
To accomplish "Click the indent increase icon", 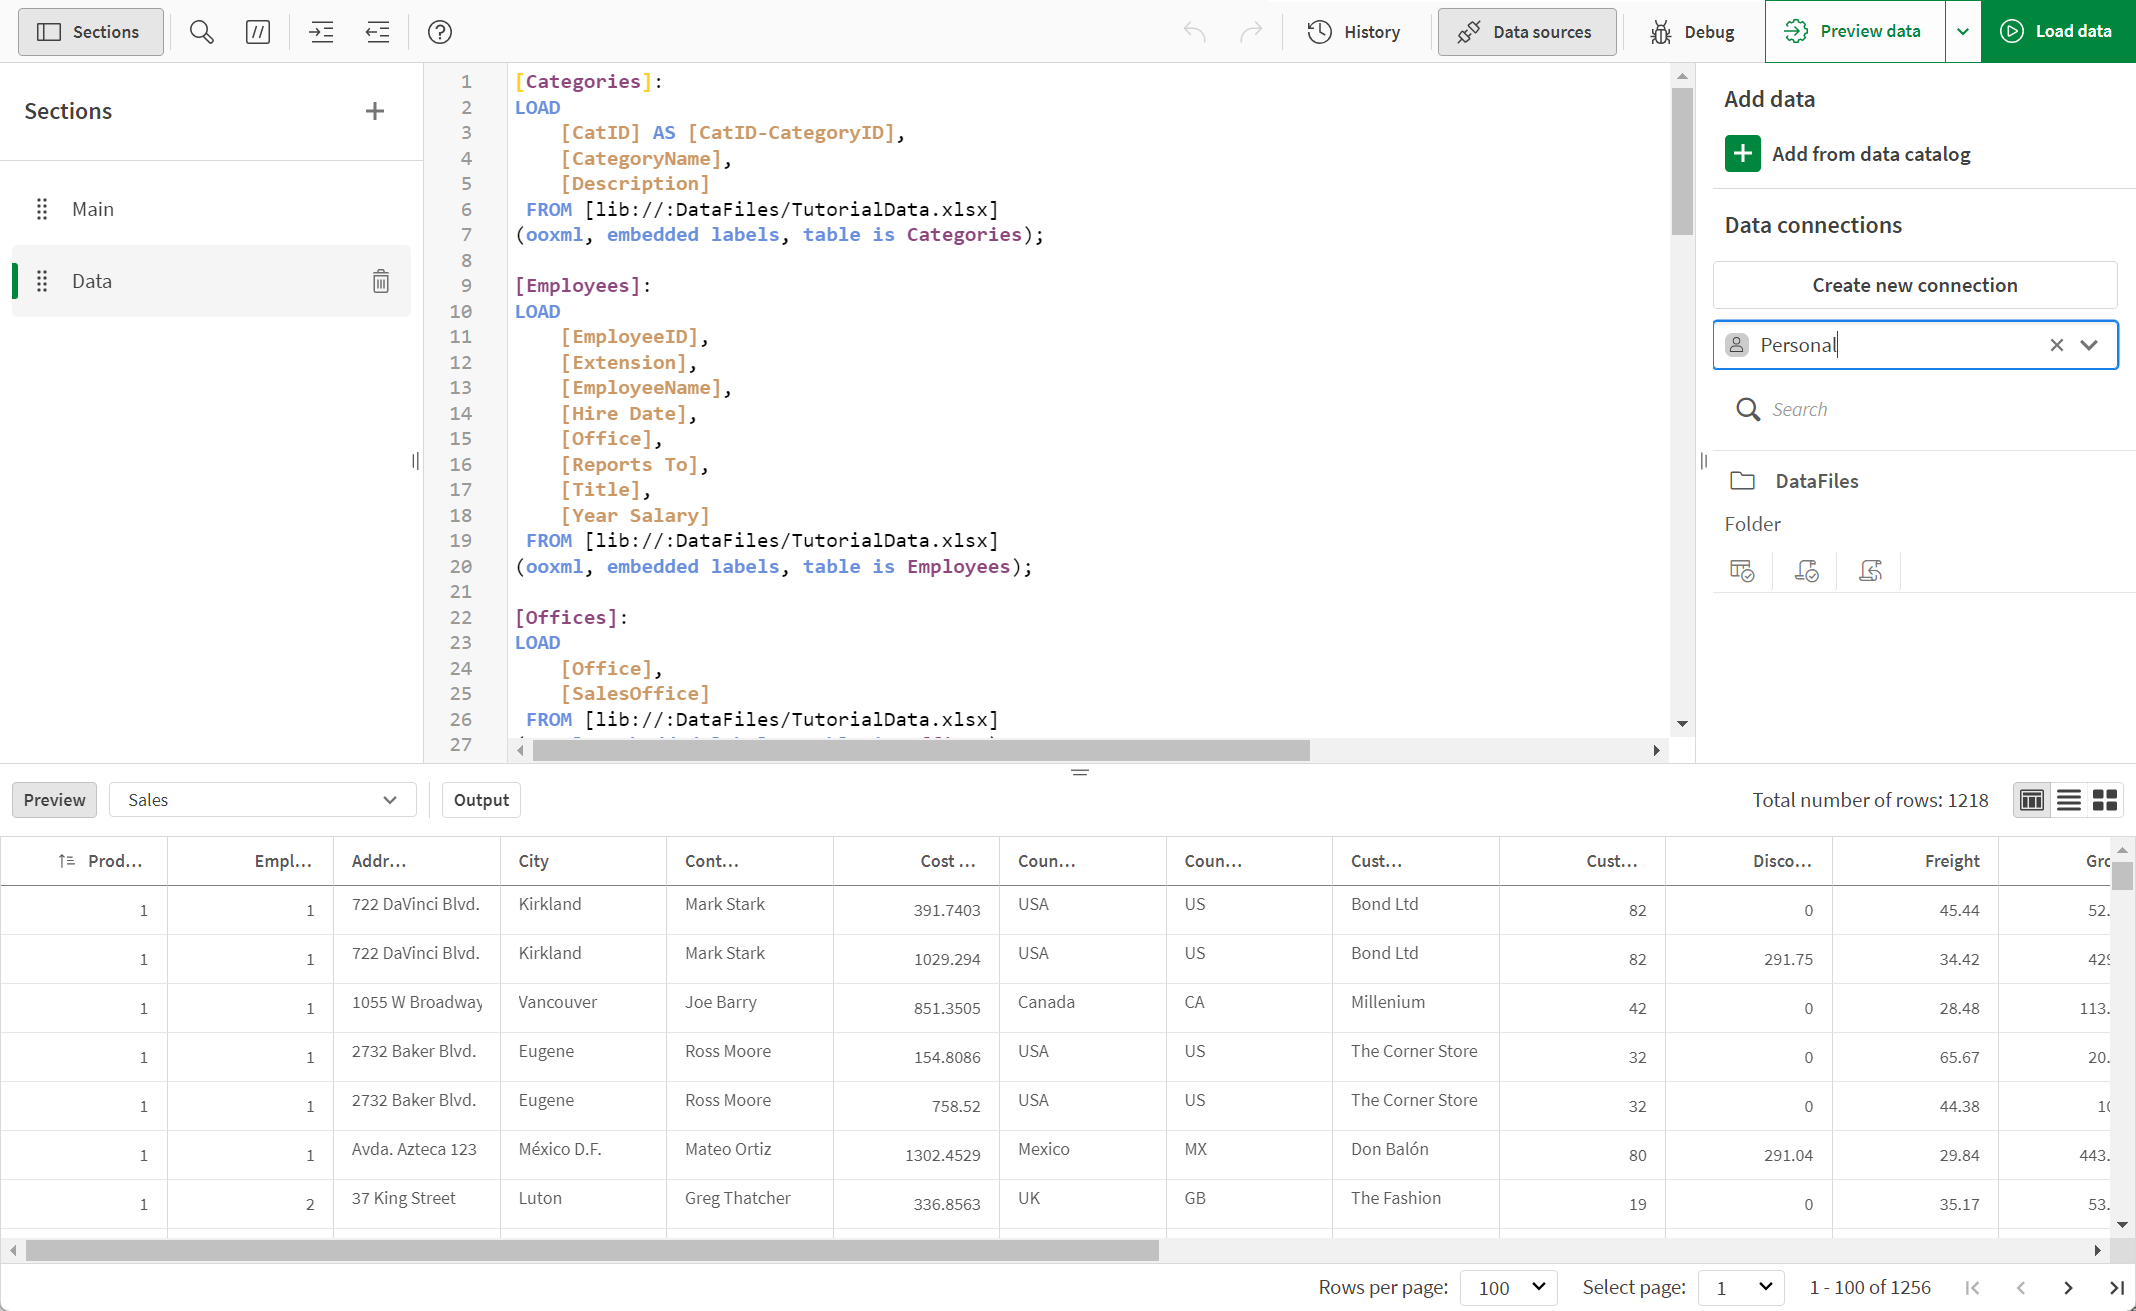I will pos(322,32).
